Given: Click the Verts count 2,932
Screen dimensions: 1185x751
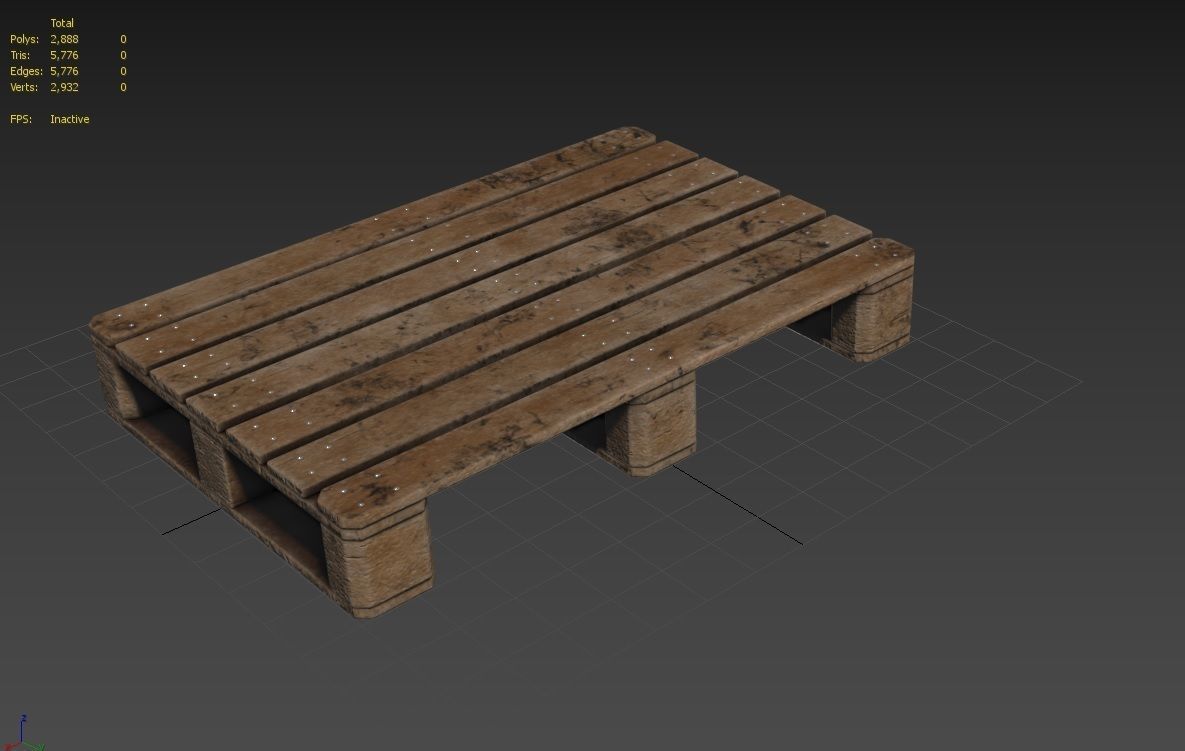Looking at the screenshot, I should [64, 87].
